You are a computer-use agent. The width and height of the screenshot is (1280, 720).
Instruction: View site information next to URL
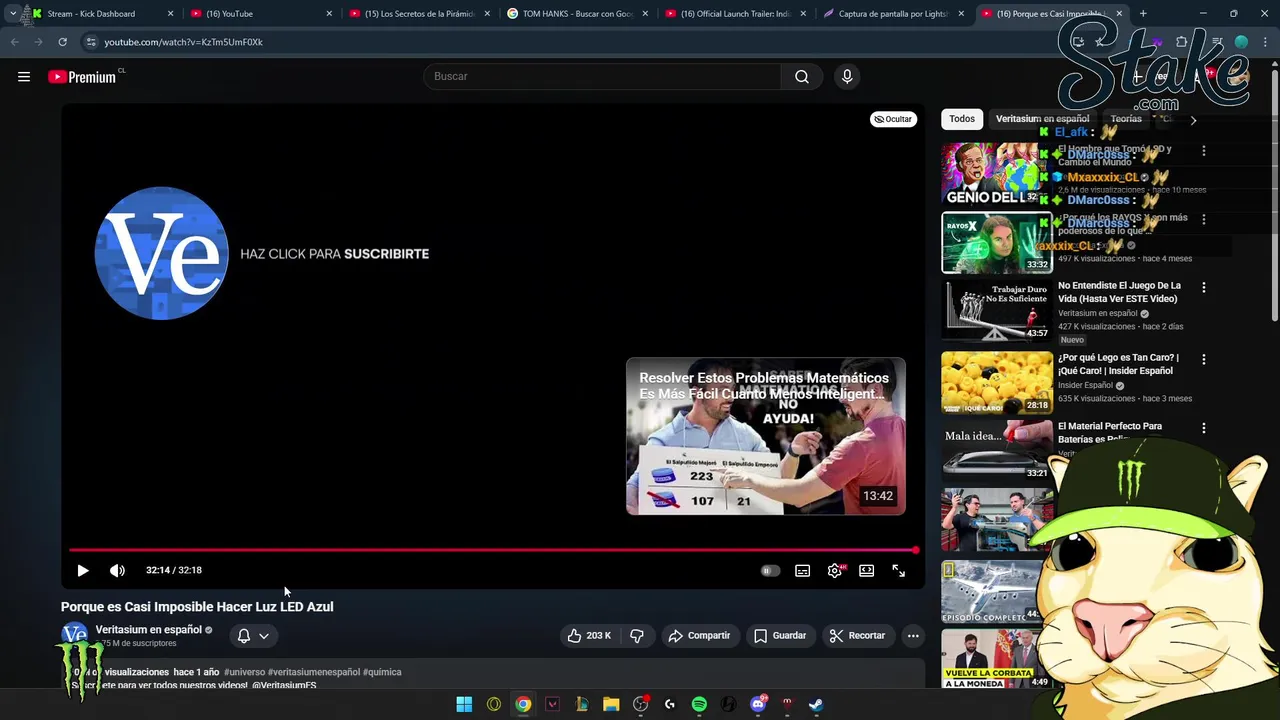(91, 42)
